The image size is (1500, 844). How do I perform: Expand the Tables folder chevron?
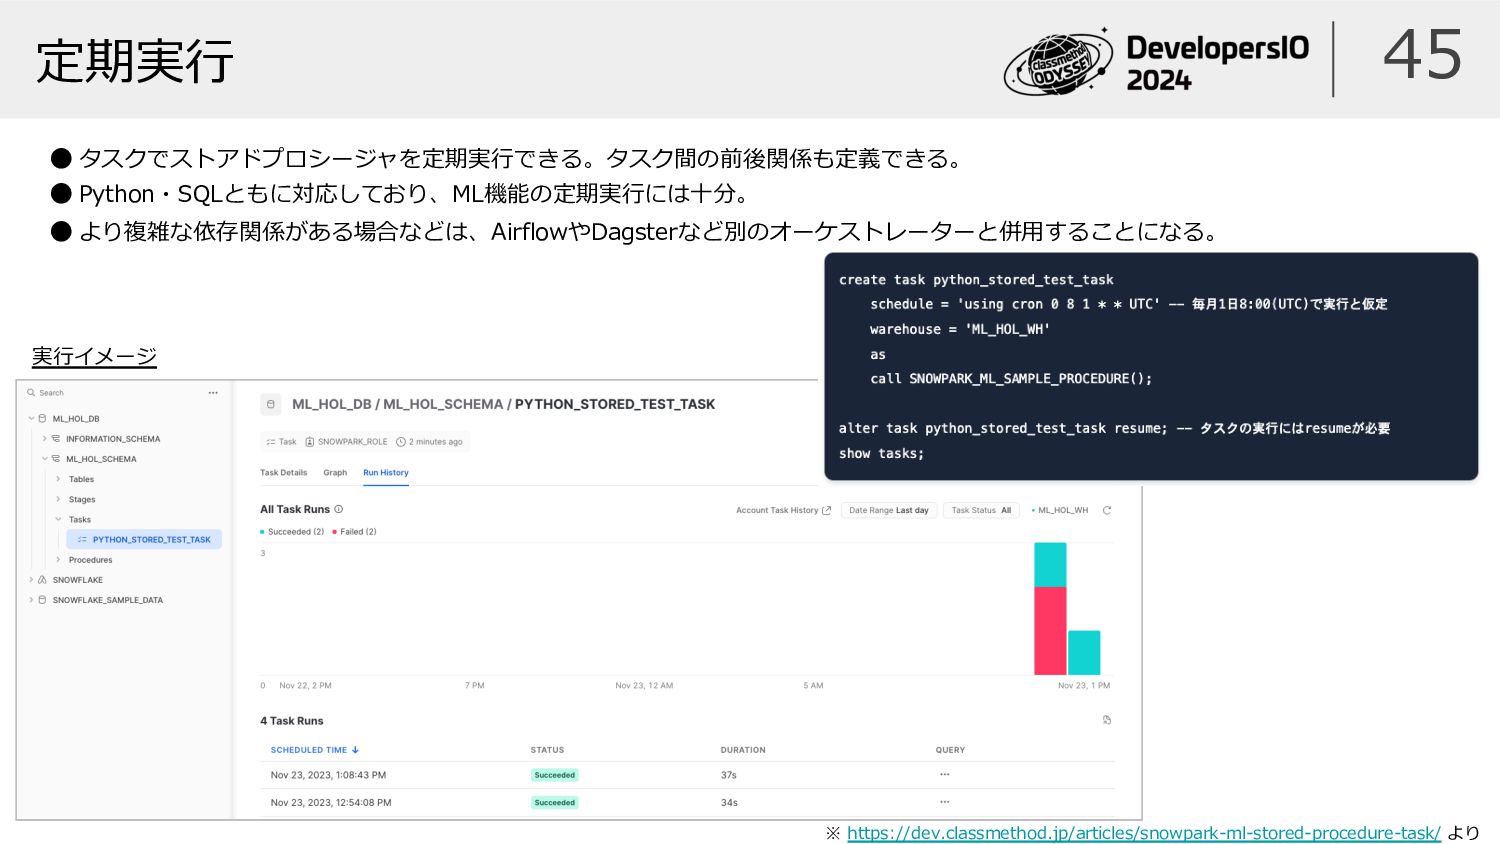pyautogui.click(x=58, y=479)
